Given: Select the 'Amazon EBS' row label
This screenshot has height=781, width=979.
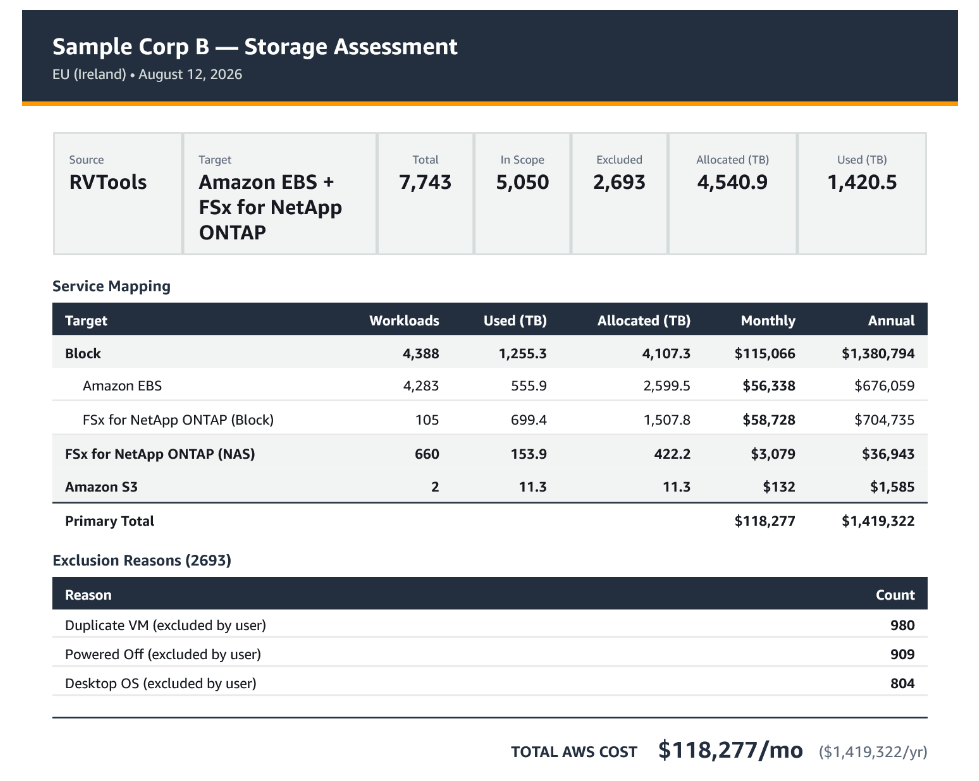Looking at the screenshot, I should click(122, 386).
